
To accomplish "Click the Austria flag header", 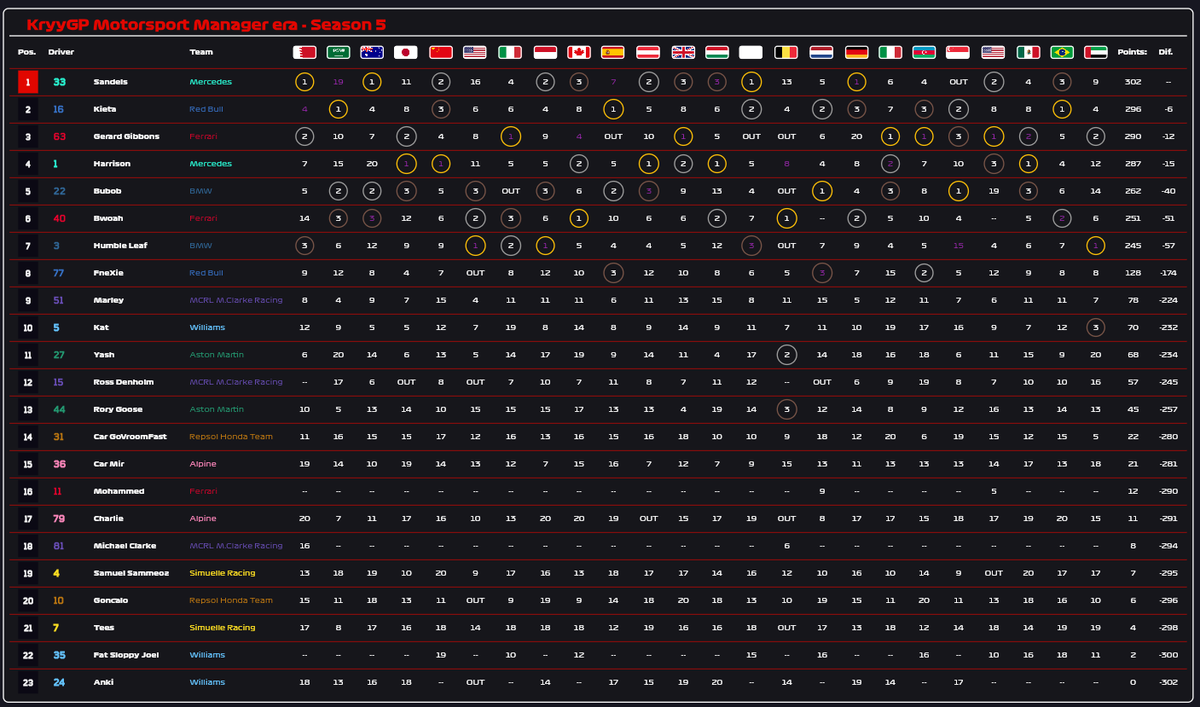I will [648, 52].
